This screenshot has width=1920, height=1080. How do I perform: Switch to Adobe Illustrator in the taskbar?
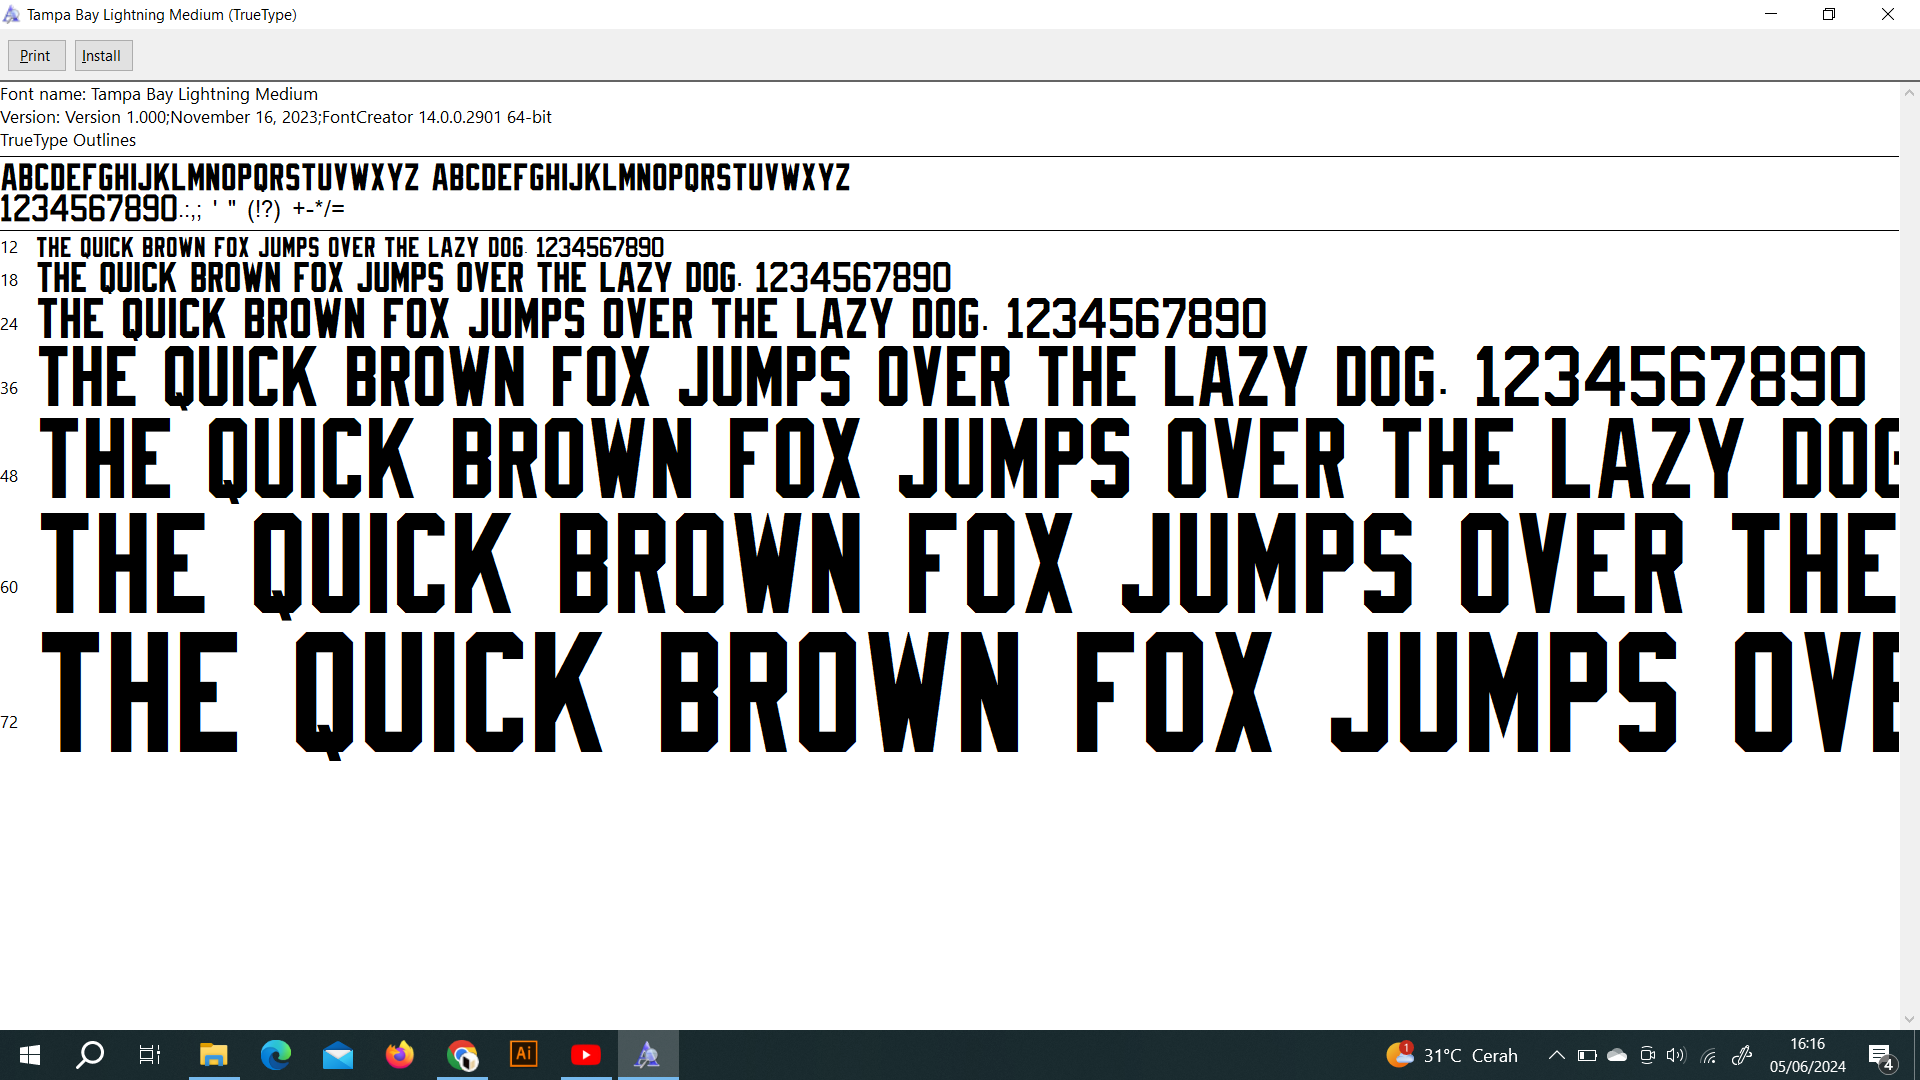coord(524,1055)
